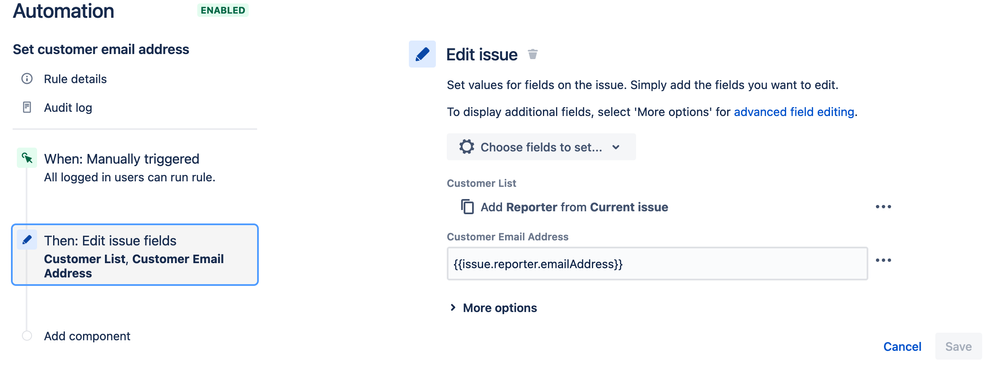Screen dimensions: 999x377
Task: Click the Audit log document icon
Action: coord(27,108)
